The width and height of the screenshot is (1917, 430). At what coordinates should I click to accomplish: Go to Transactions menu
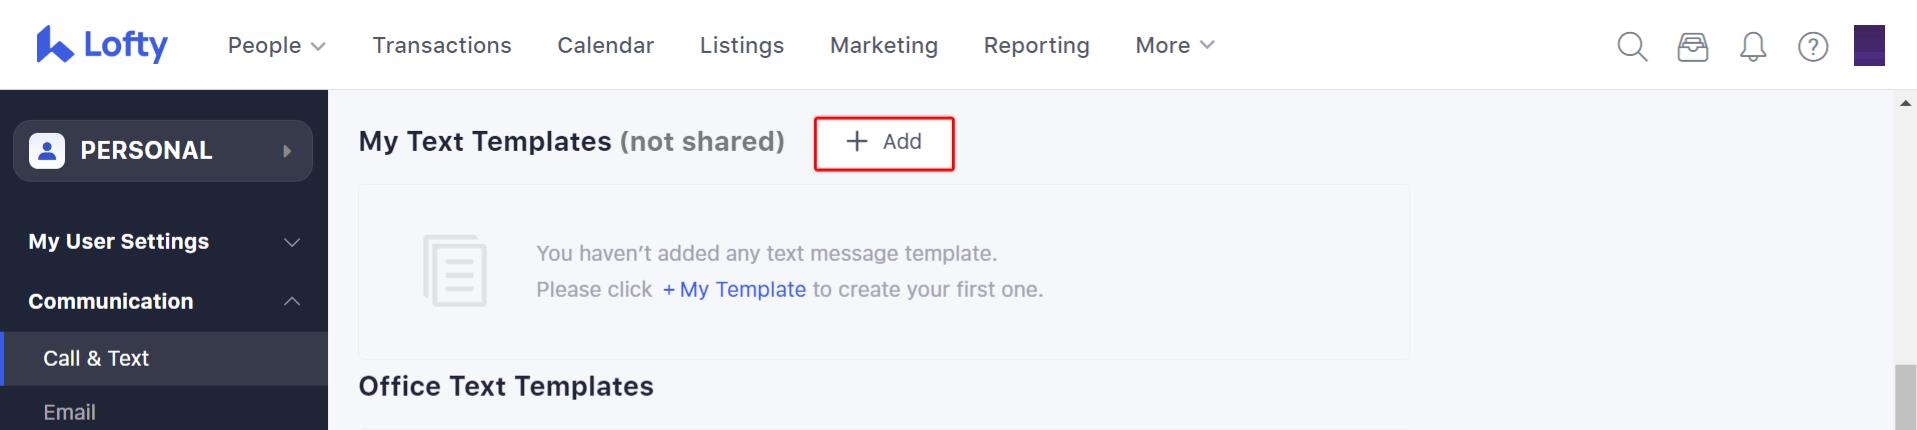[442, 45]
